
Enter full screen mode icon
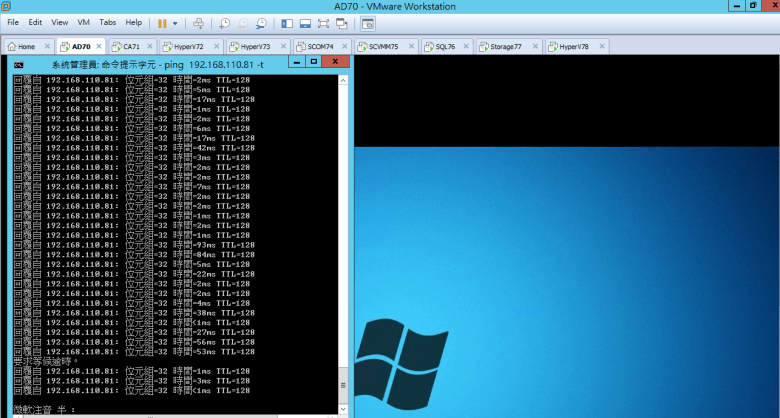[323, 22]
